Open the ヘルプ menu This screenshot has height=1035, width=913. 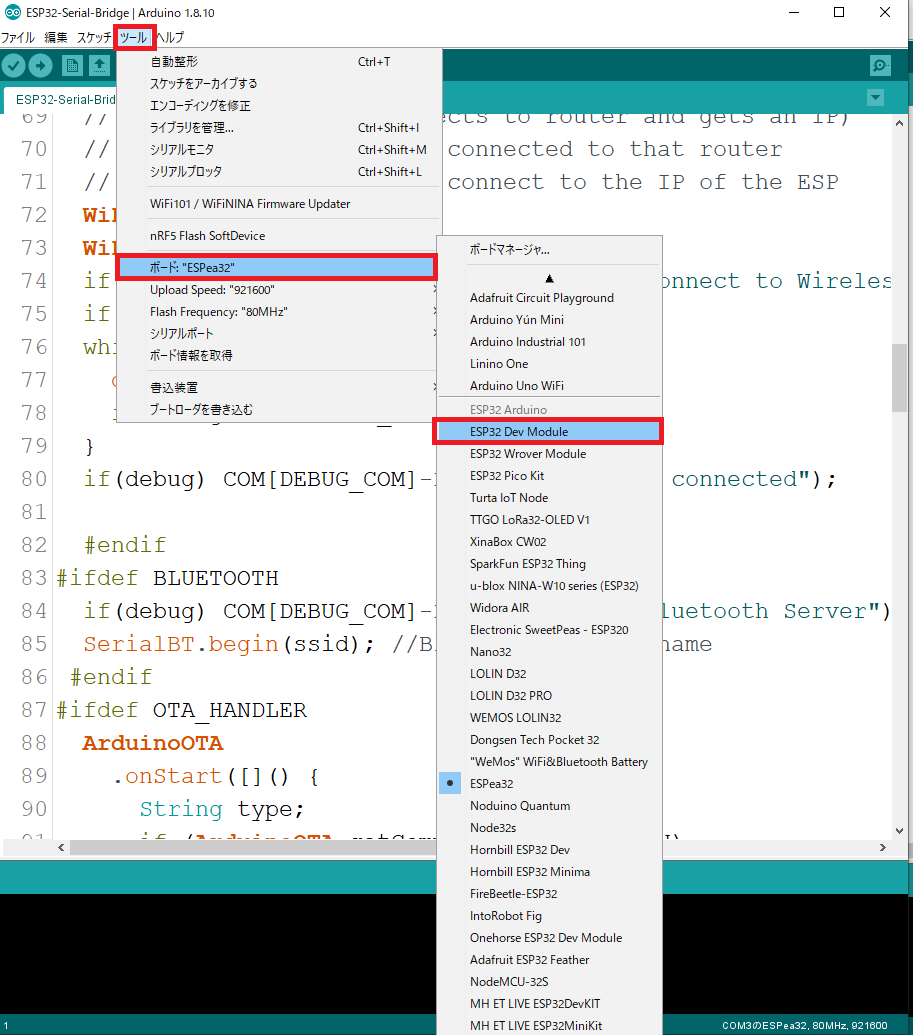(x=170, y=38)
